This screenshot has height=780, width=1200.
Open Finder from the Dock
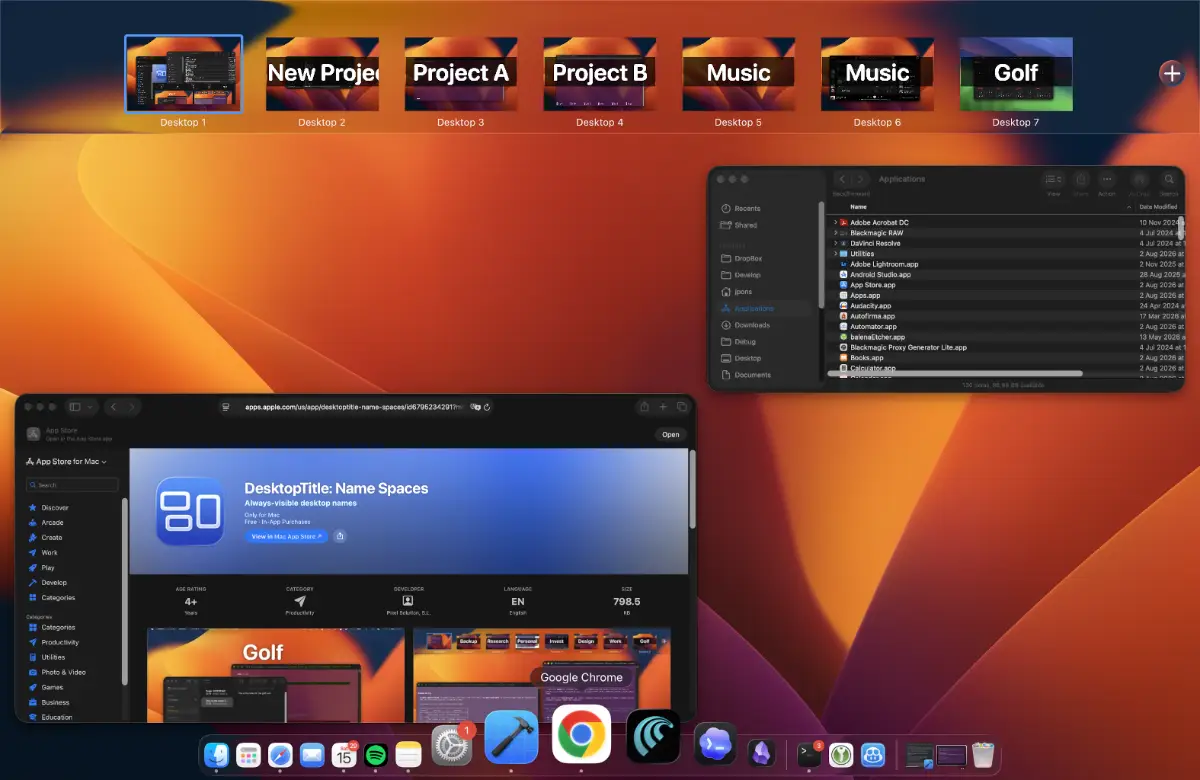point(216,755)
